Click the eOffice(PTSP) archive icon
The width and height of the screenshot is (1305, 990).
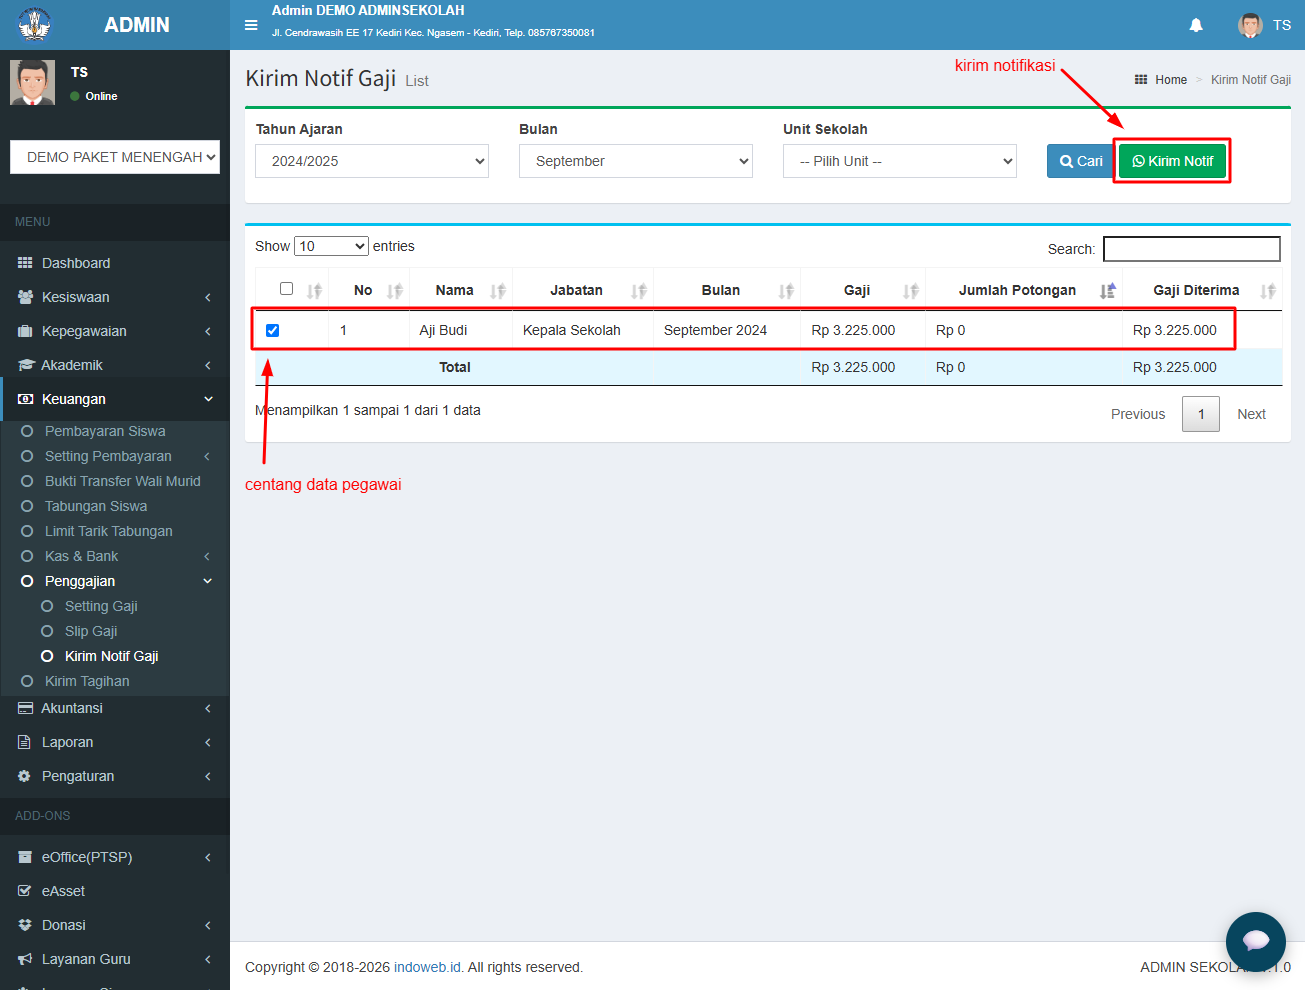(x=25, y=857)
